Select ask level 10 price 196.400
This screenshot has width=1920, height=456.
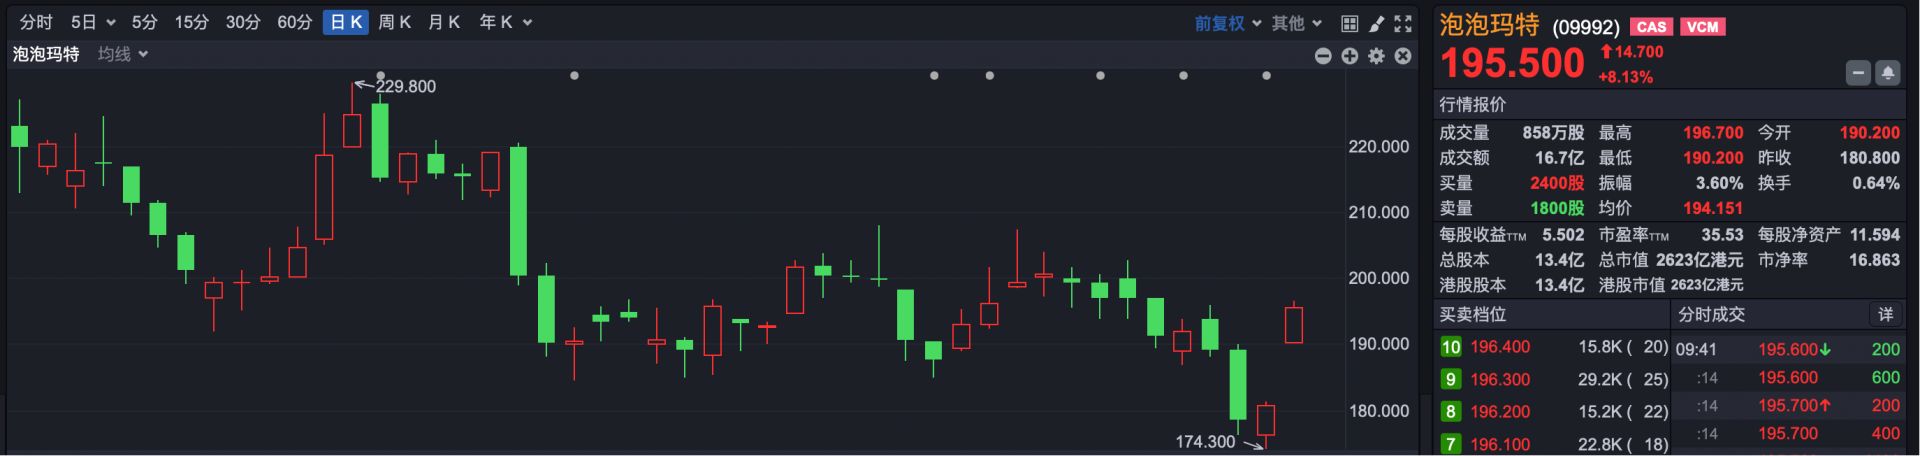tap(1499, 347)
